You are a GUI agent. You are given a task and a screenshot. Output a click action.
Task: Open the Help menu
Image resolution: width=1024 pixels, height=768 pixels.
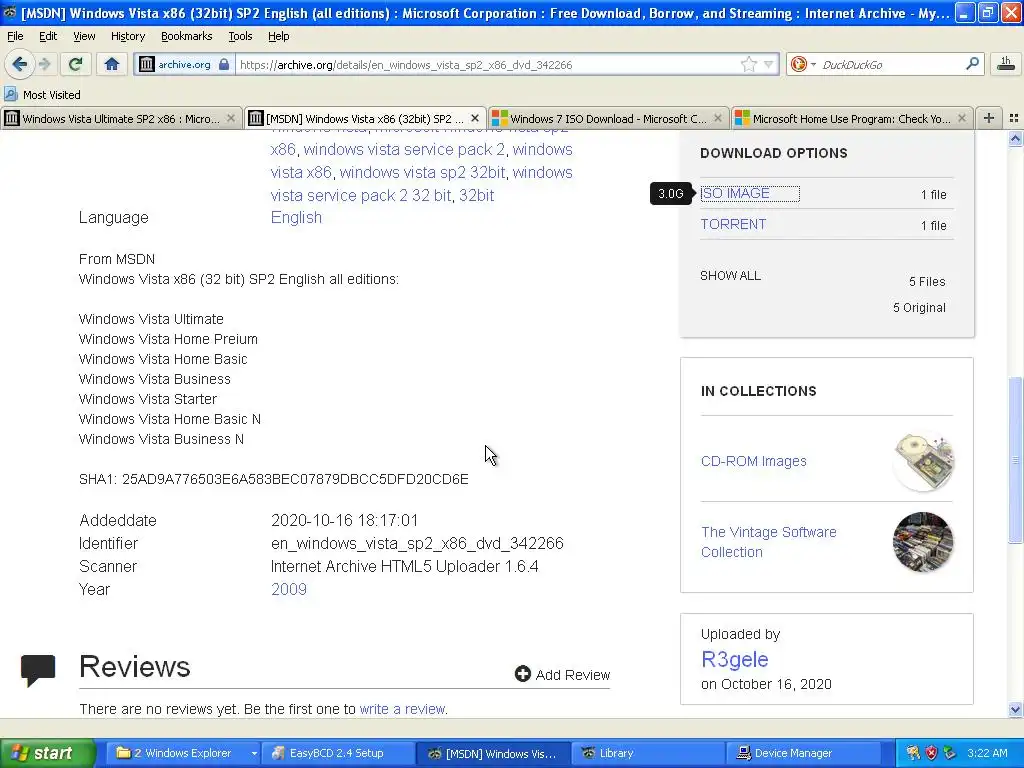(279, 36)
